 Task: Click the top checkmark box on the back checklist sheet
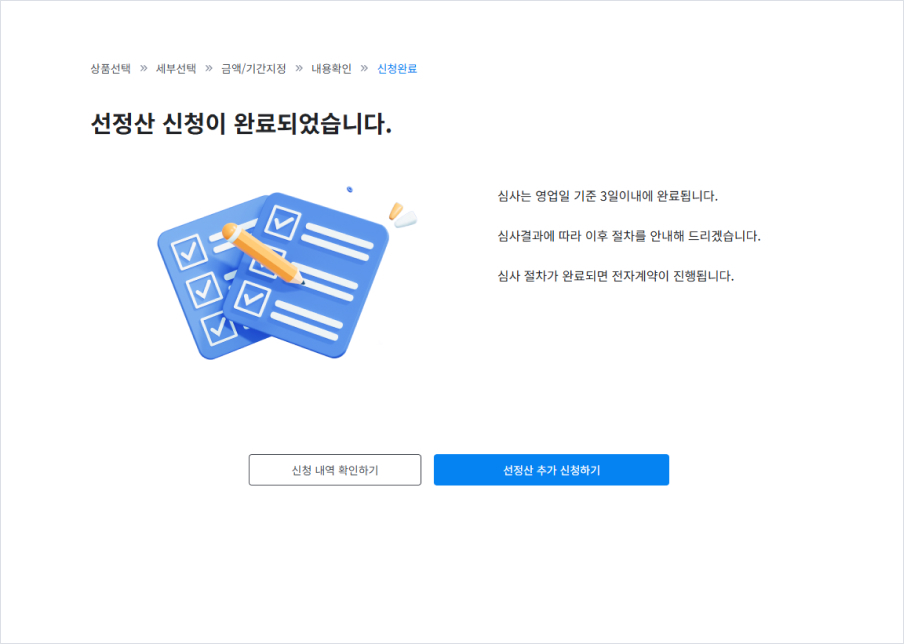(189, 251)
